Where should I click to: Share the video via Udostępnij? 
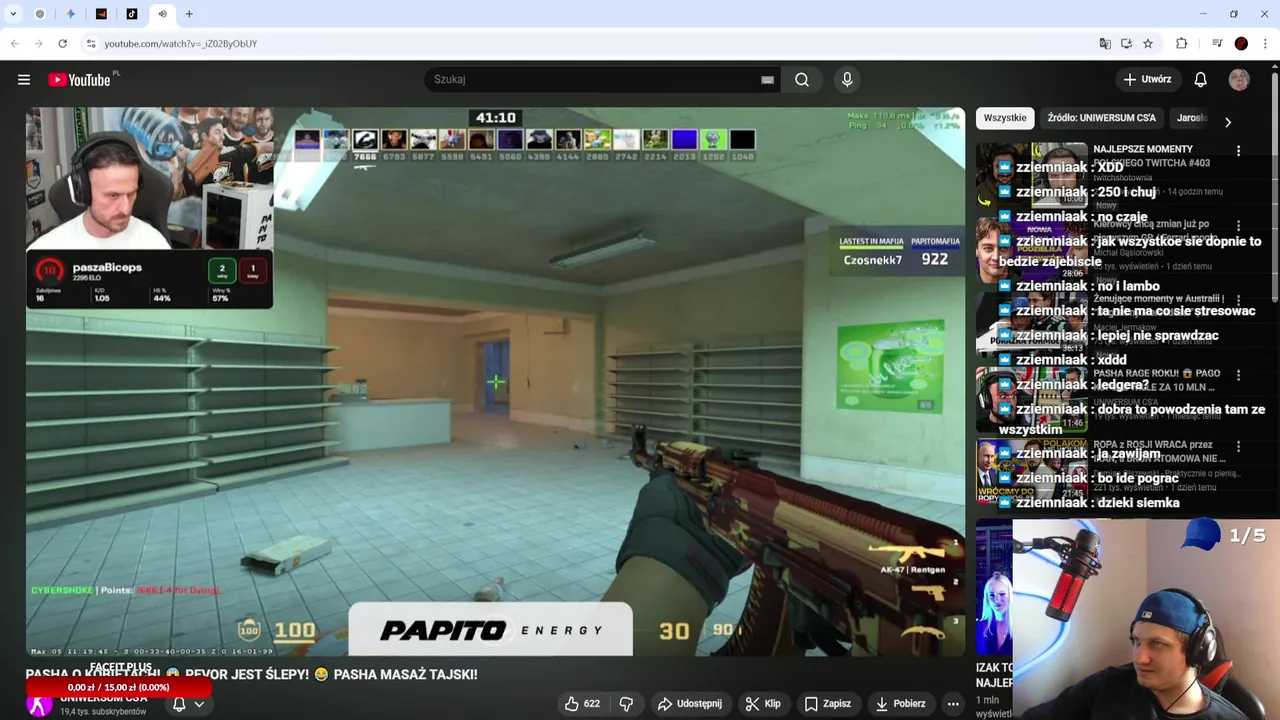click(690, 704)
